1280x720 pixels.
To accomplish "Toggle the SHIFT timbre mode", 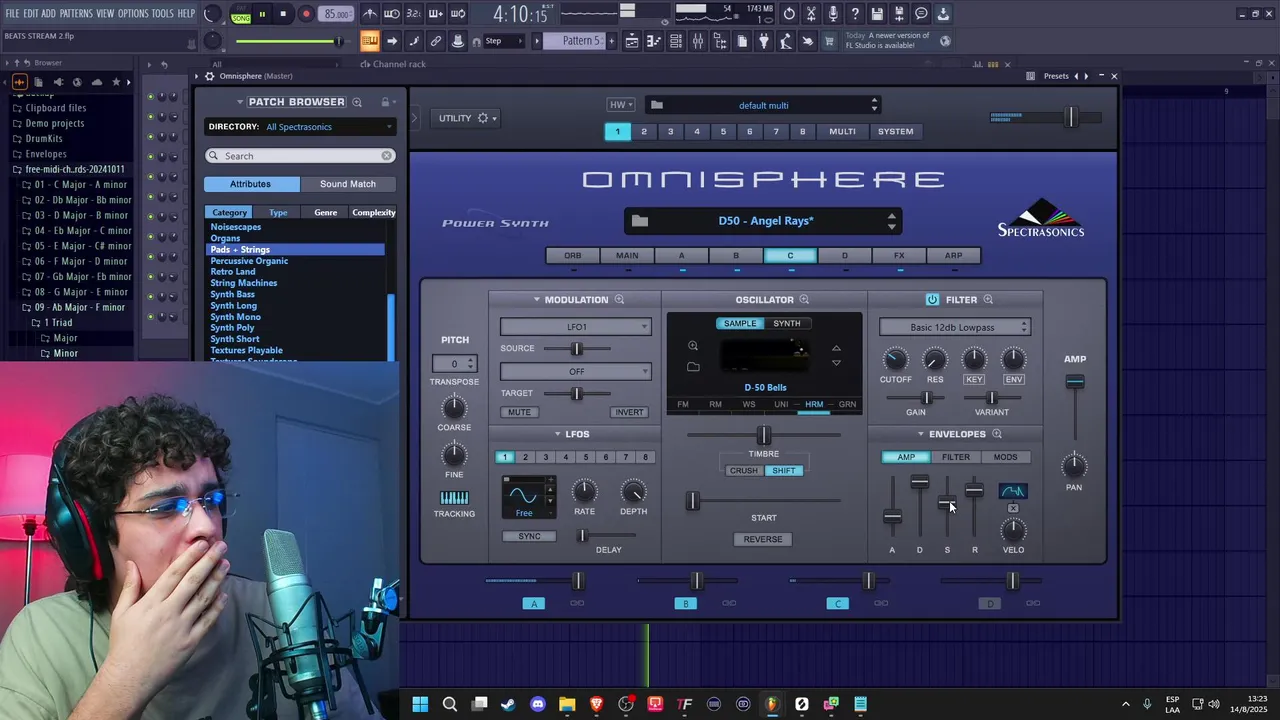I will tap(784, 471).
